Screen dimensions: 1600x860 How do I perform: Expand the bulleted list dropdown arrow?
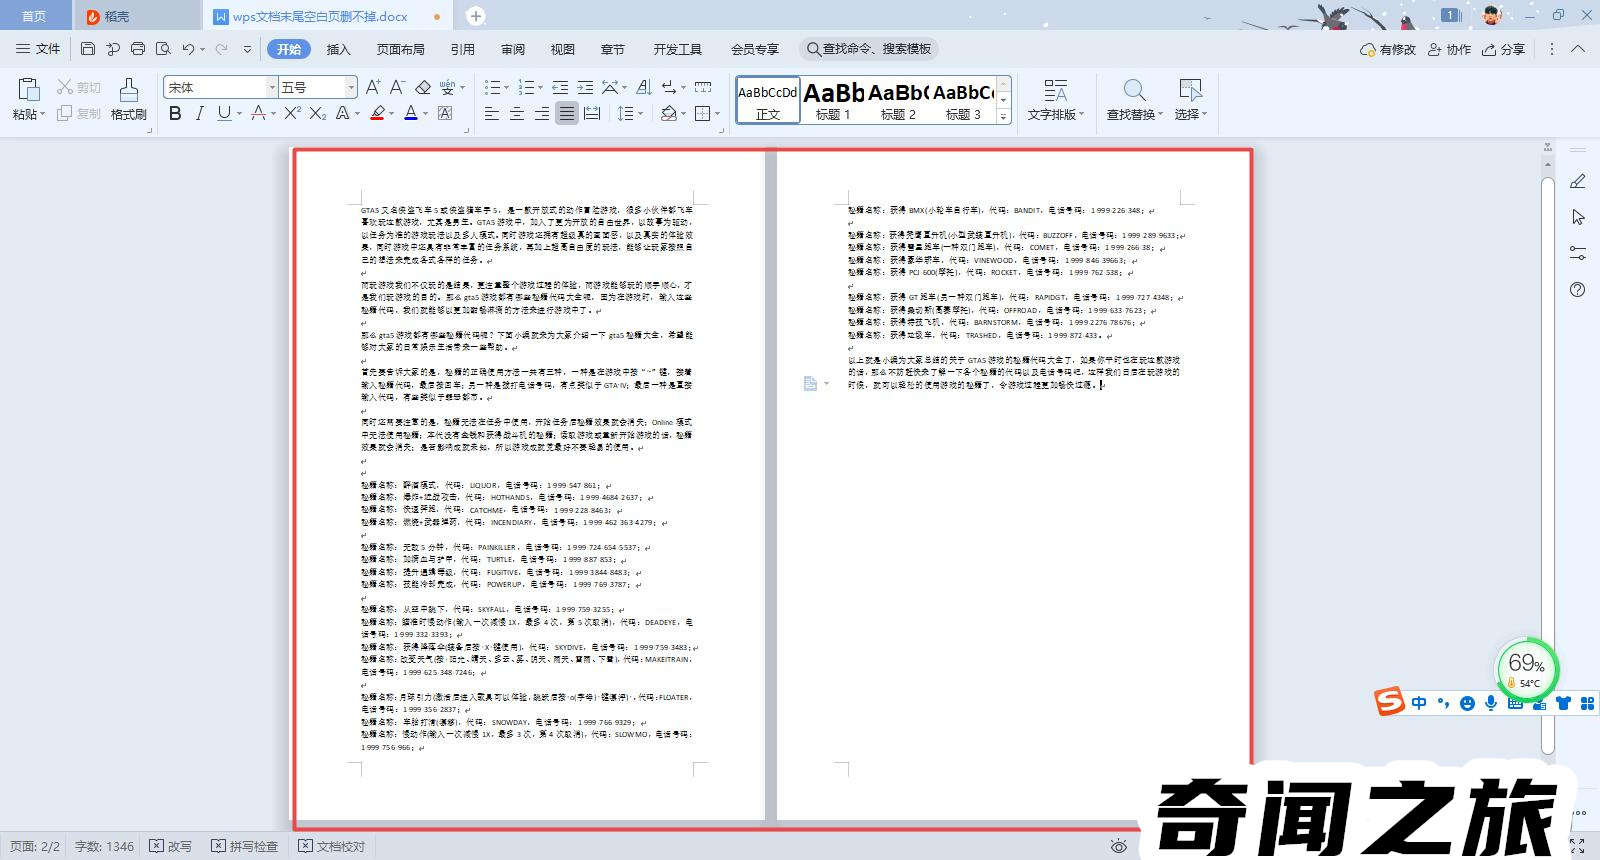(x=508, y=88)
